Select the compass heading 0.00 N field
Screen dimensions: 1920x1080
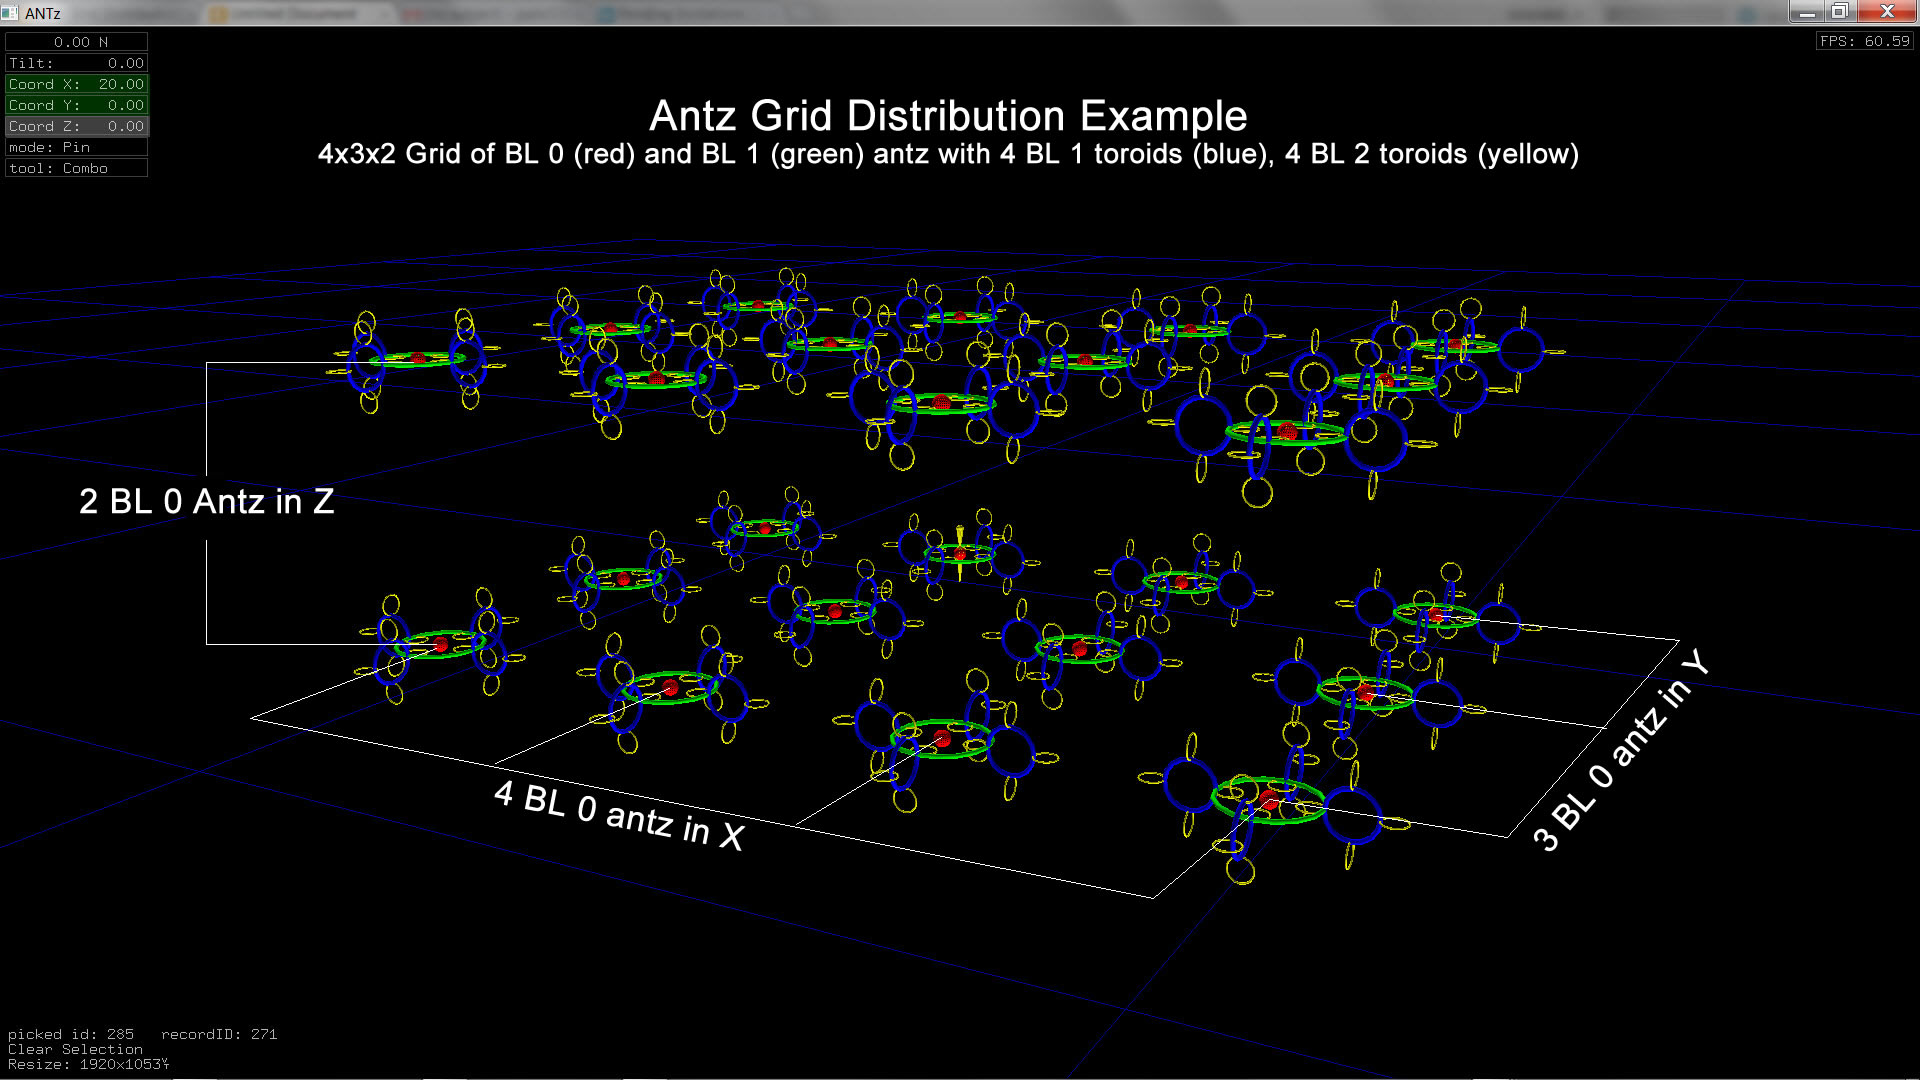click(77, 42)
